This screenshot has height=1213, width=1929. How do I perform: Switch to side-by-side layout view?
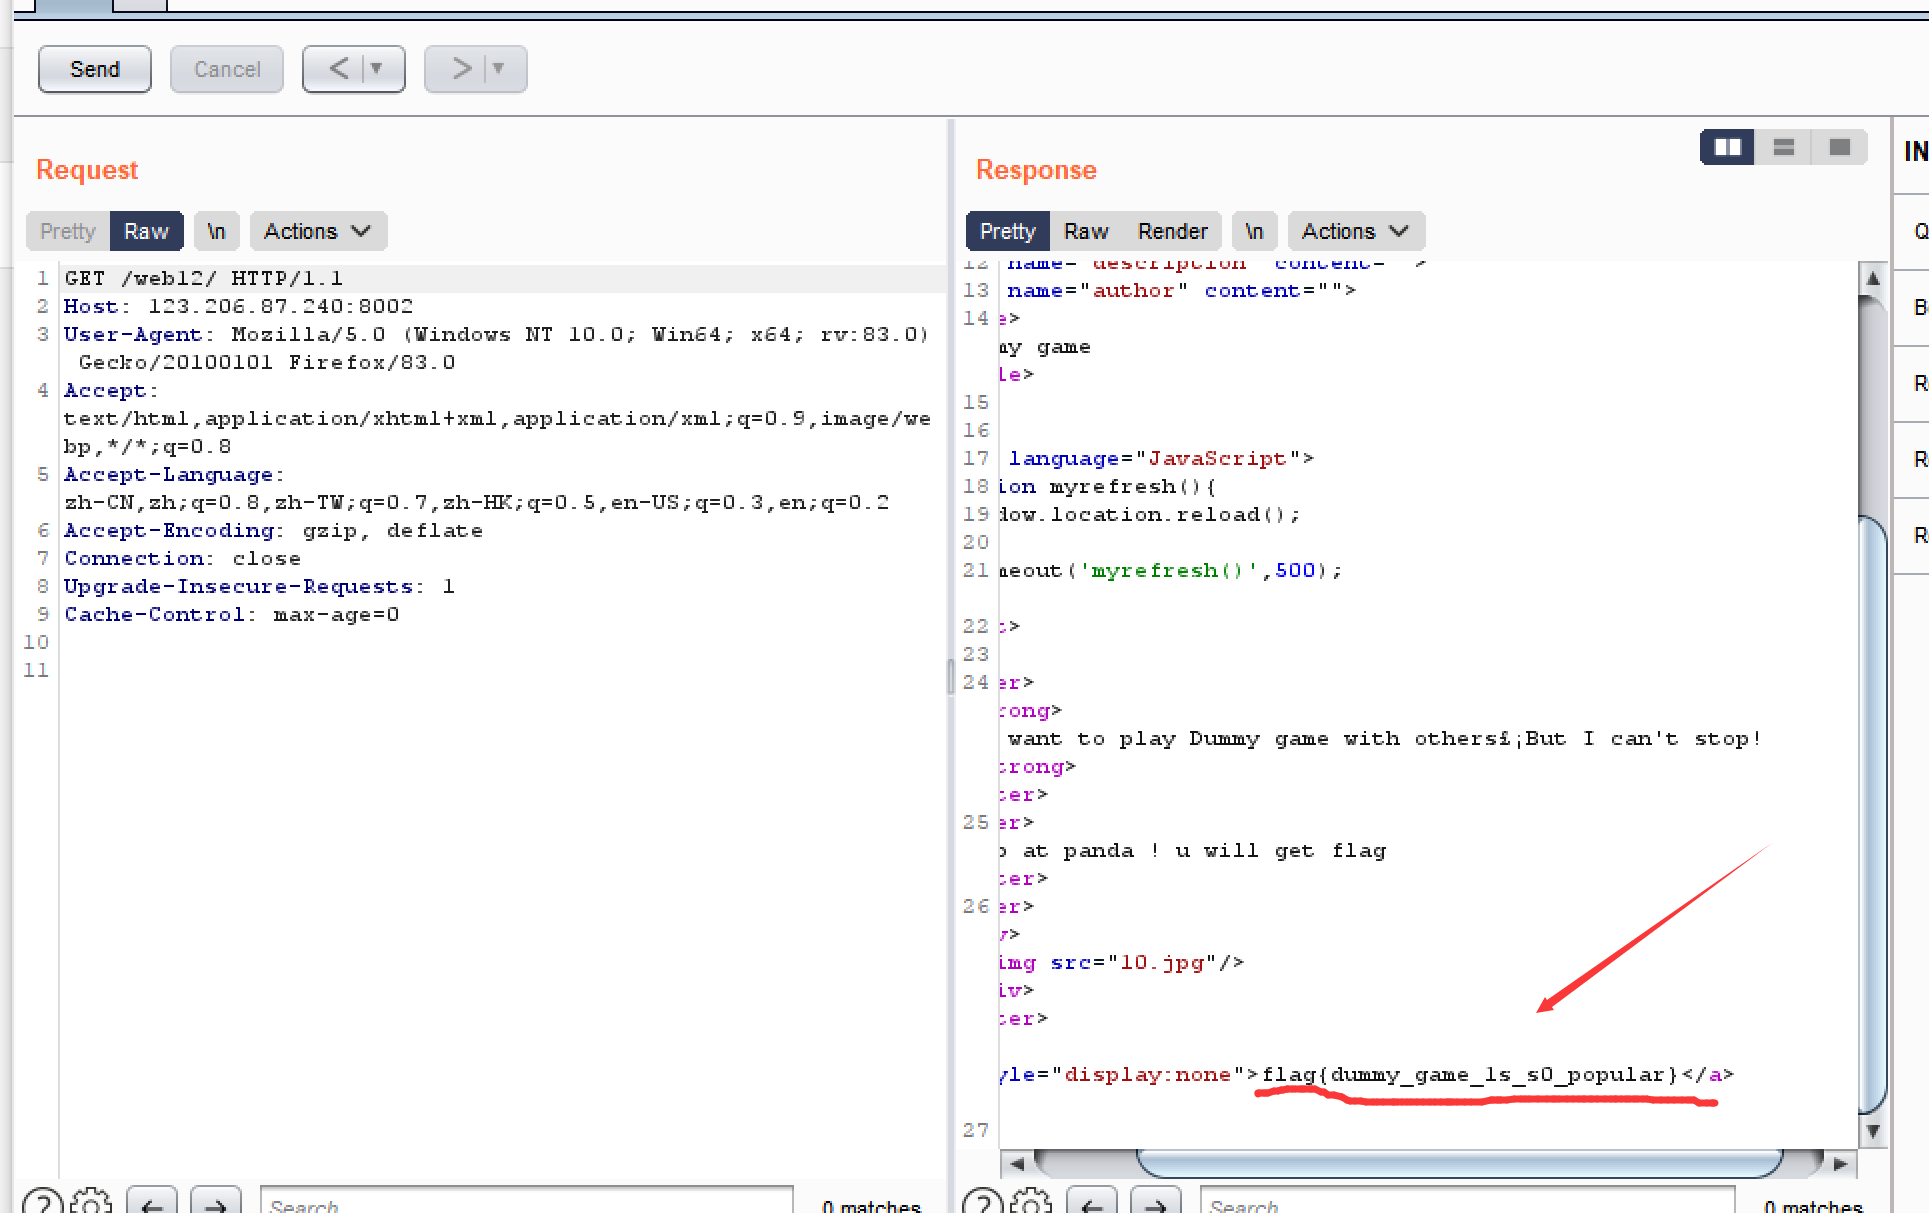pyautogui.click(x=1727, y=148)
